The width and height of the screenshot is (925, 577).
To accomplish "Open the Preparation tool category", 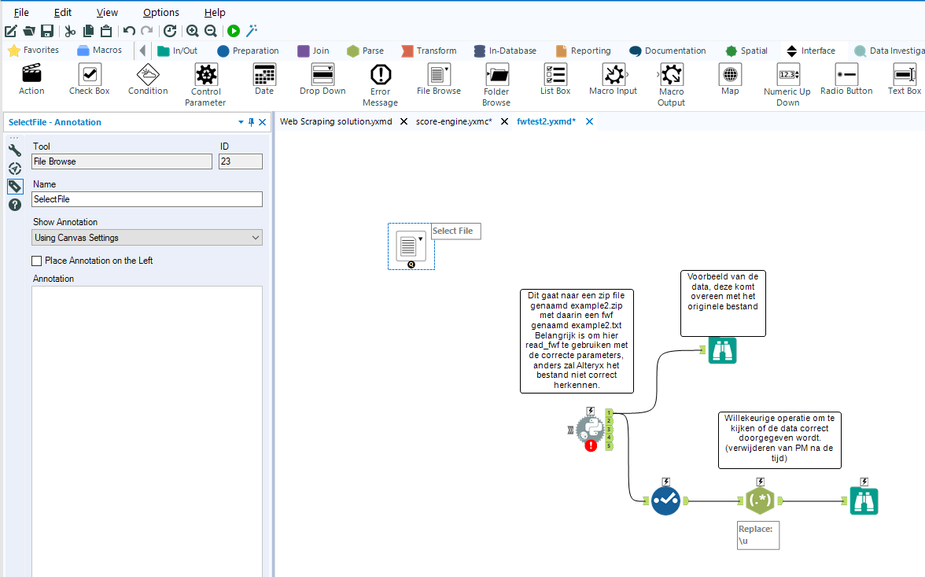I will pyautogui.click(x=248, y=51).
